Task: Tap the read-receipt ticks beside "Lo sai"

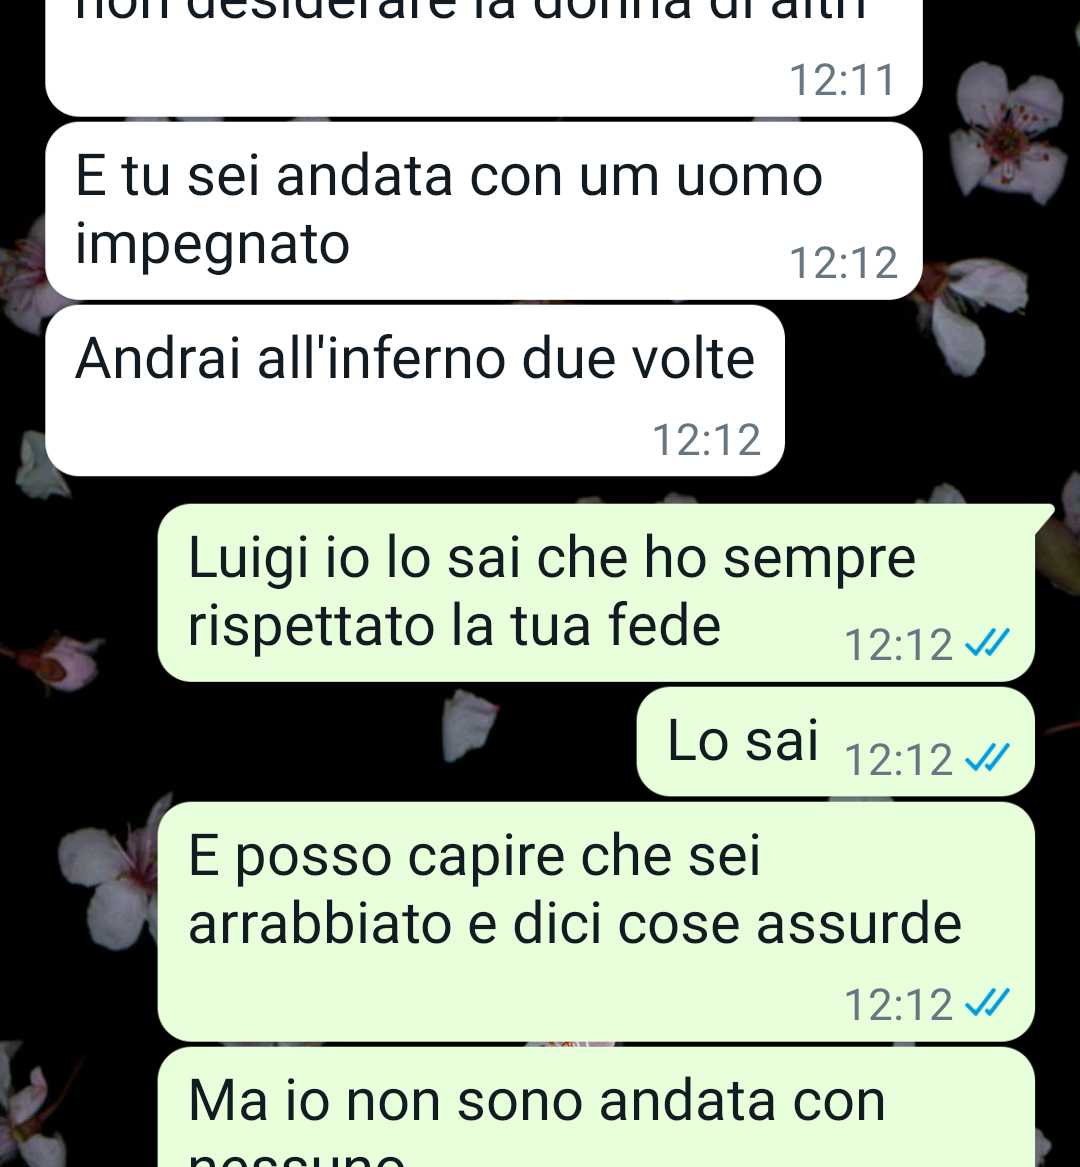Action: coord(987,758)
